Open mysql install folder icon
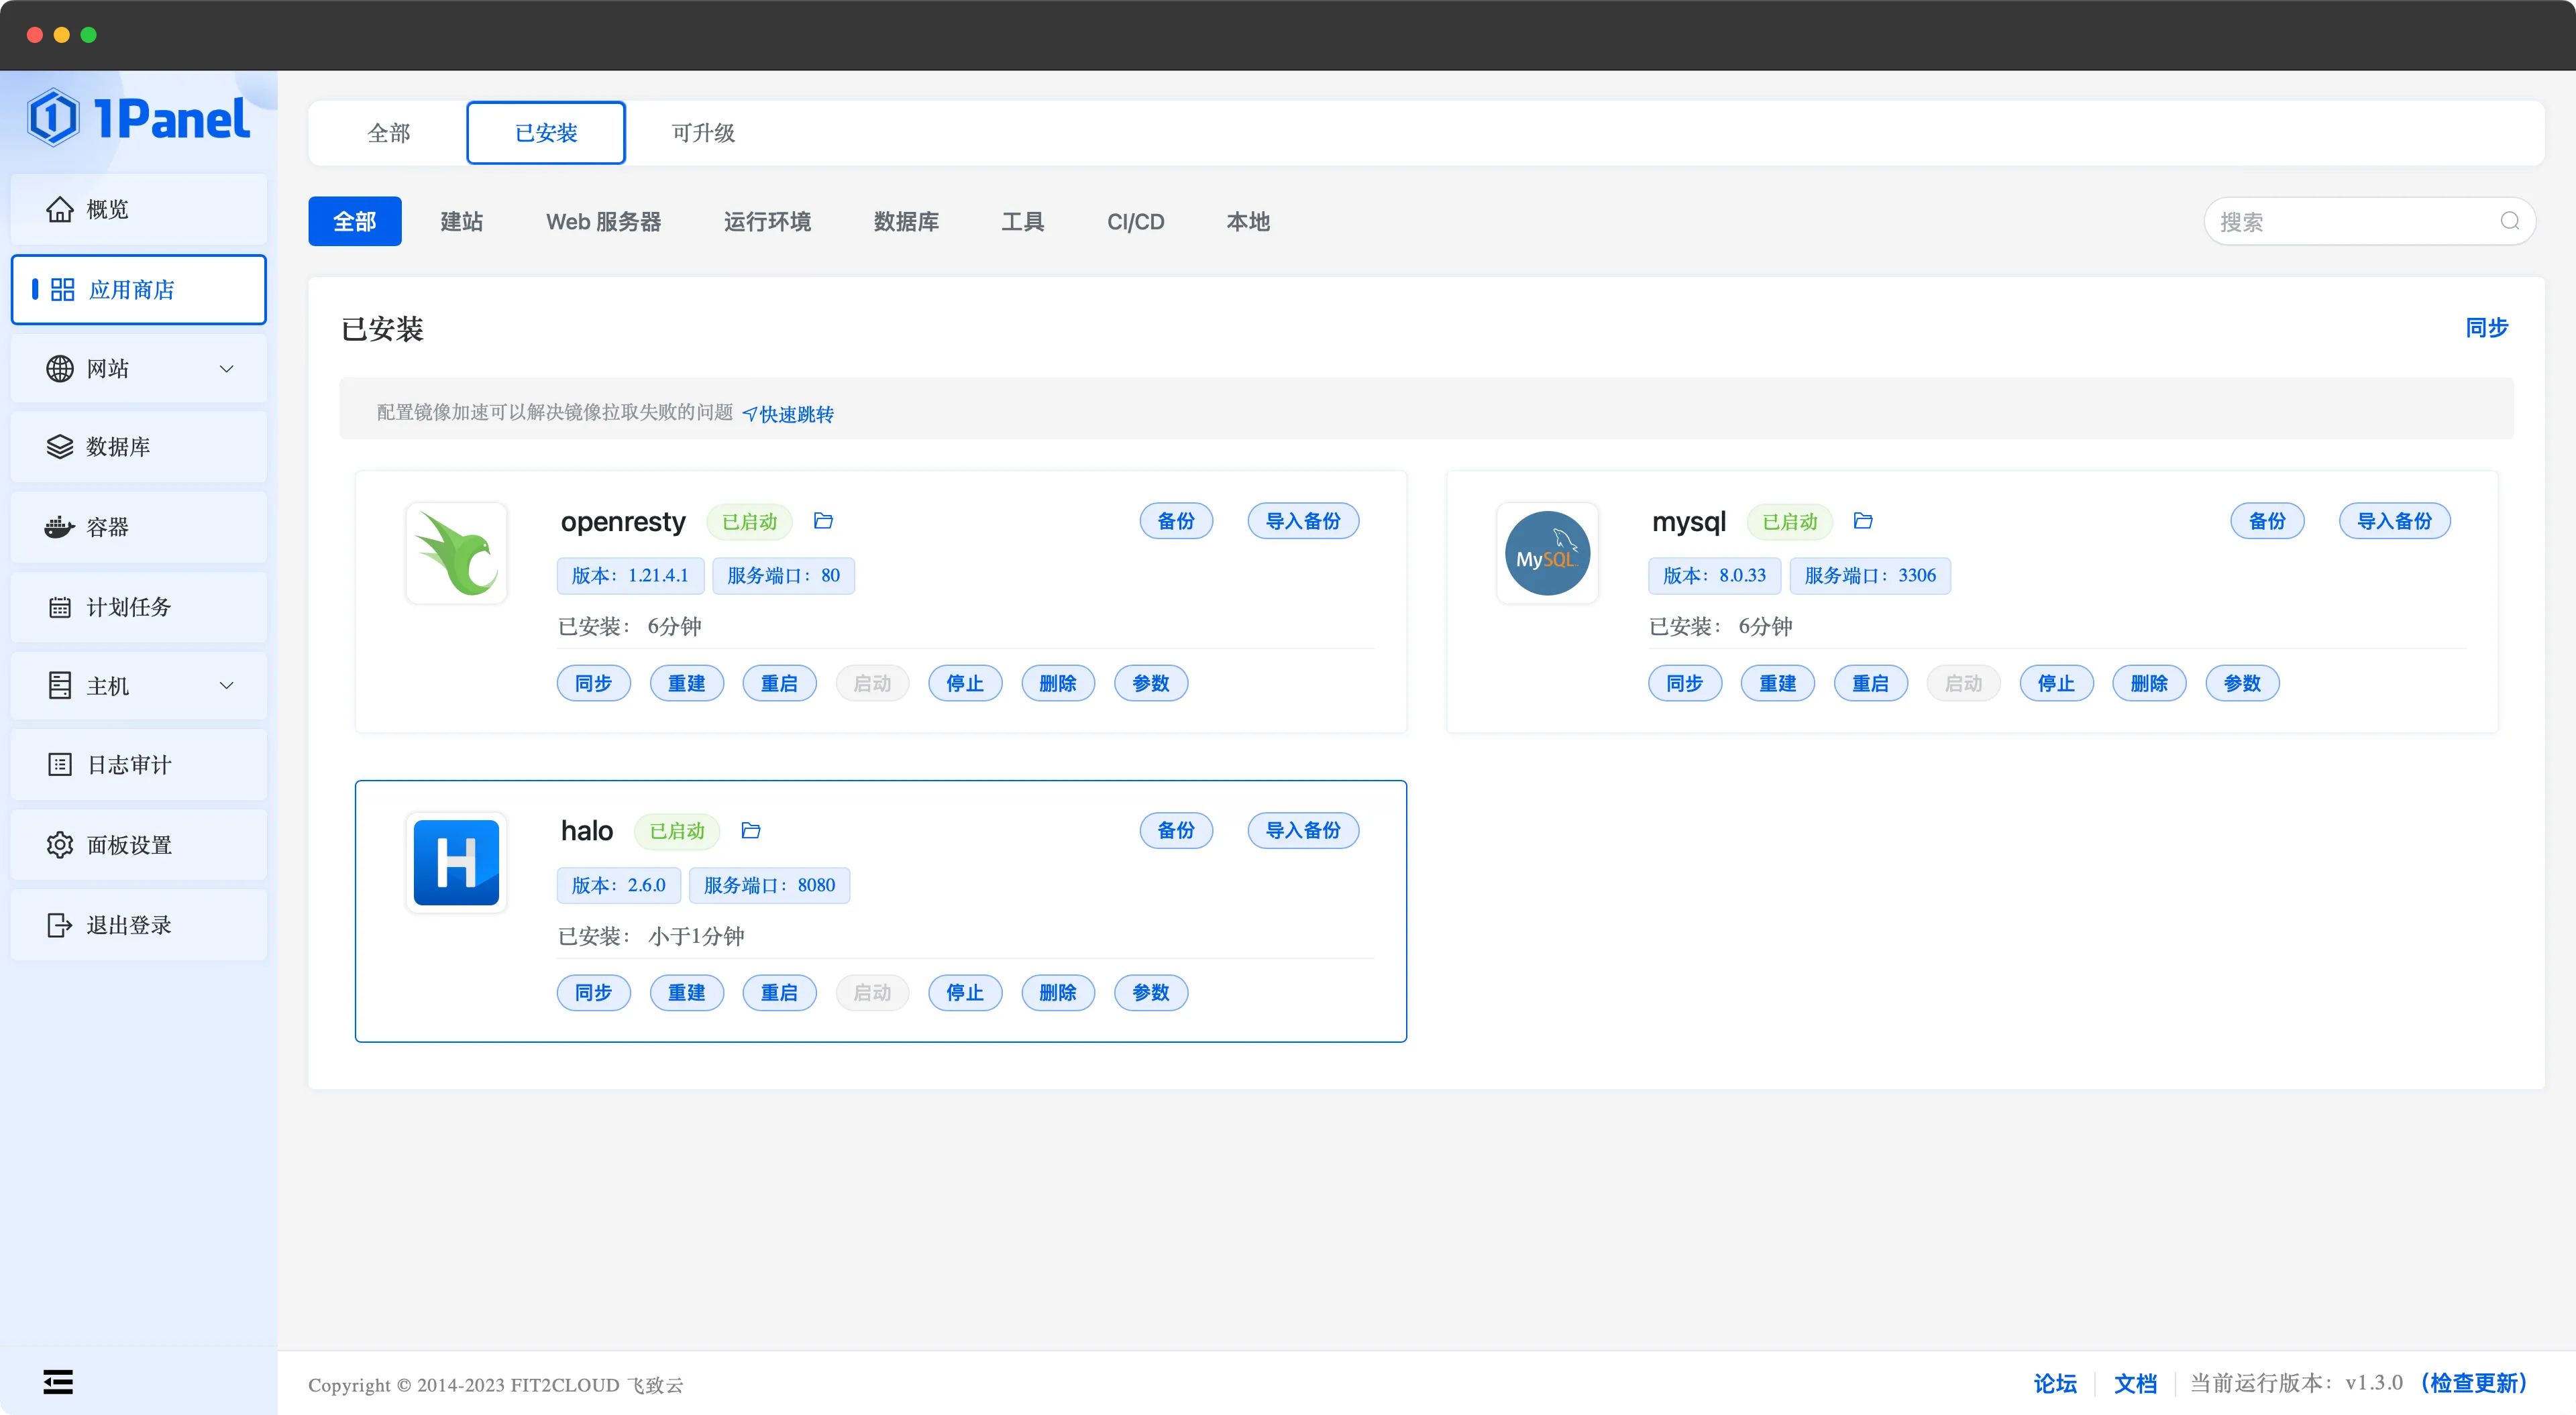 pos(1863,521)
